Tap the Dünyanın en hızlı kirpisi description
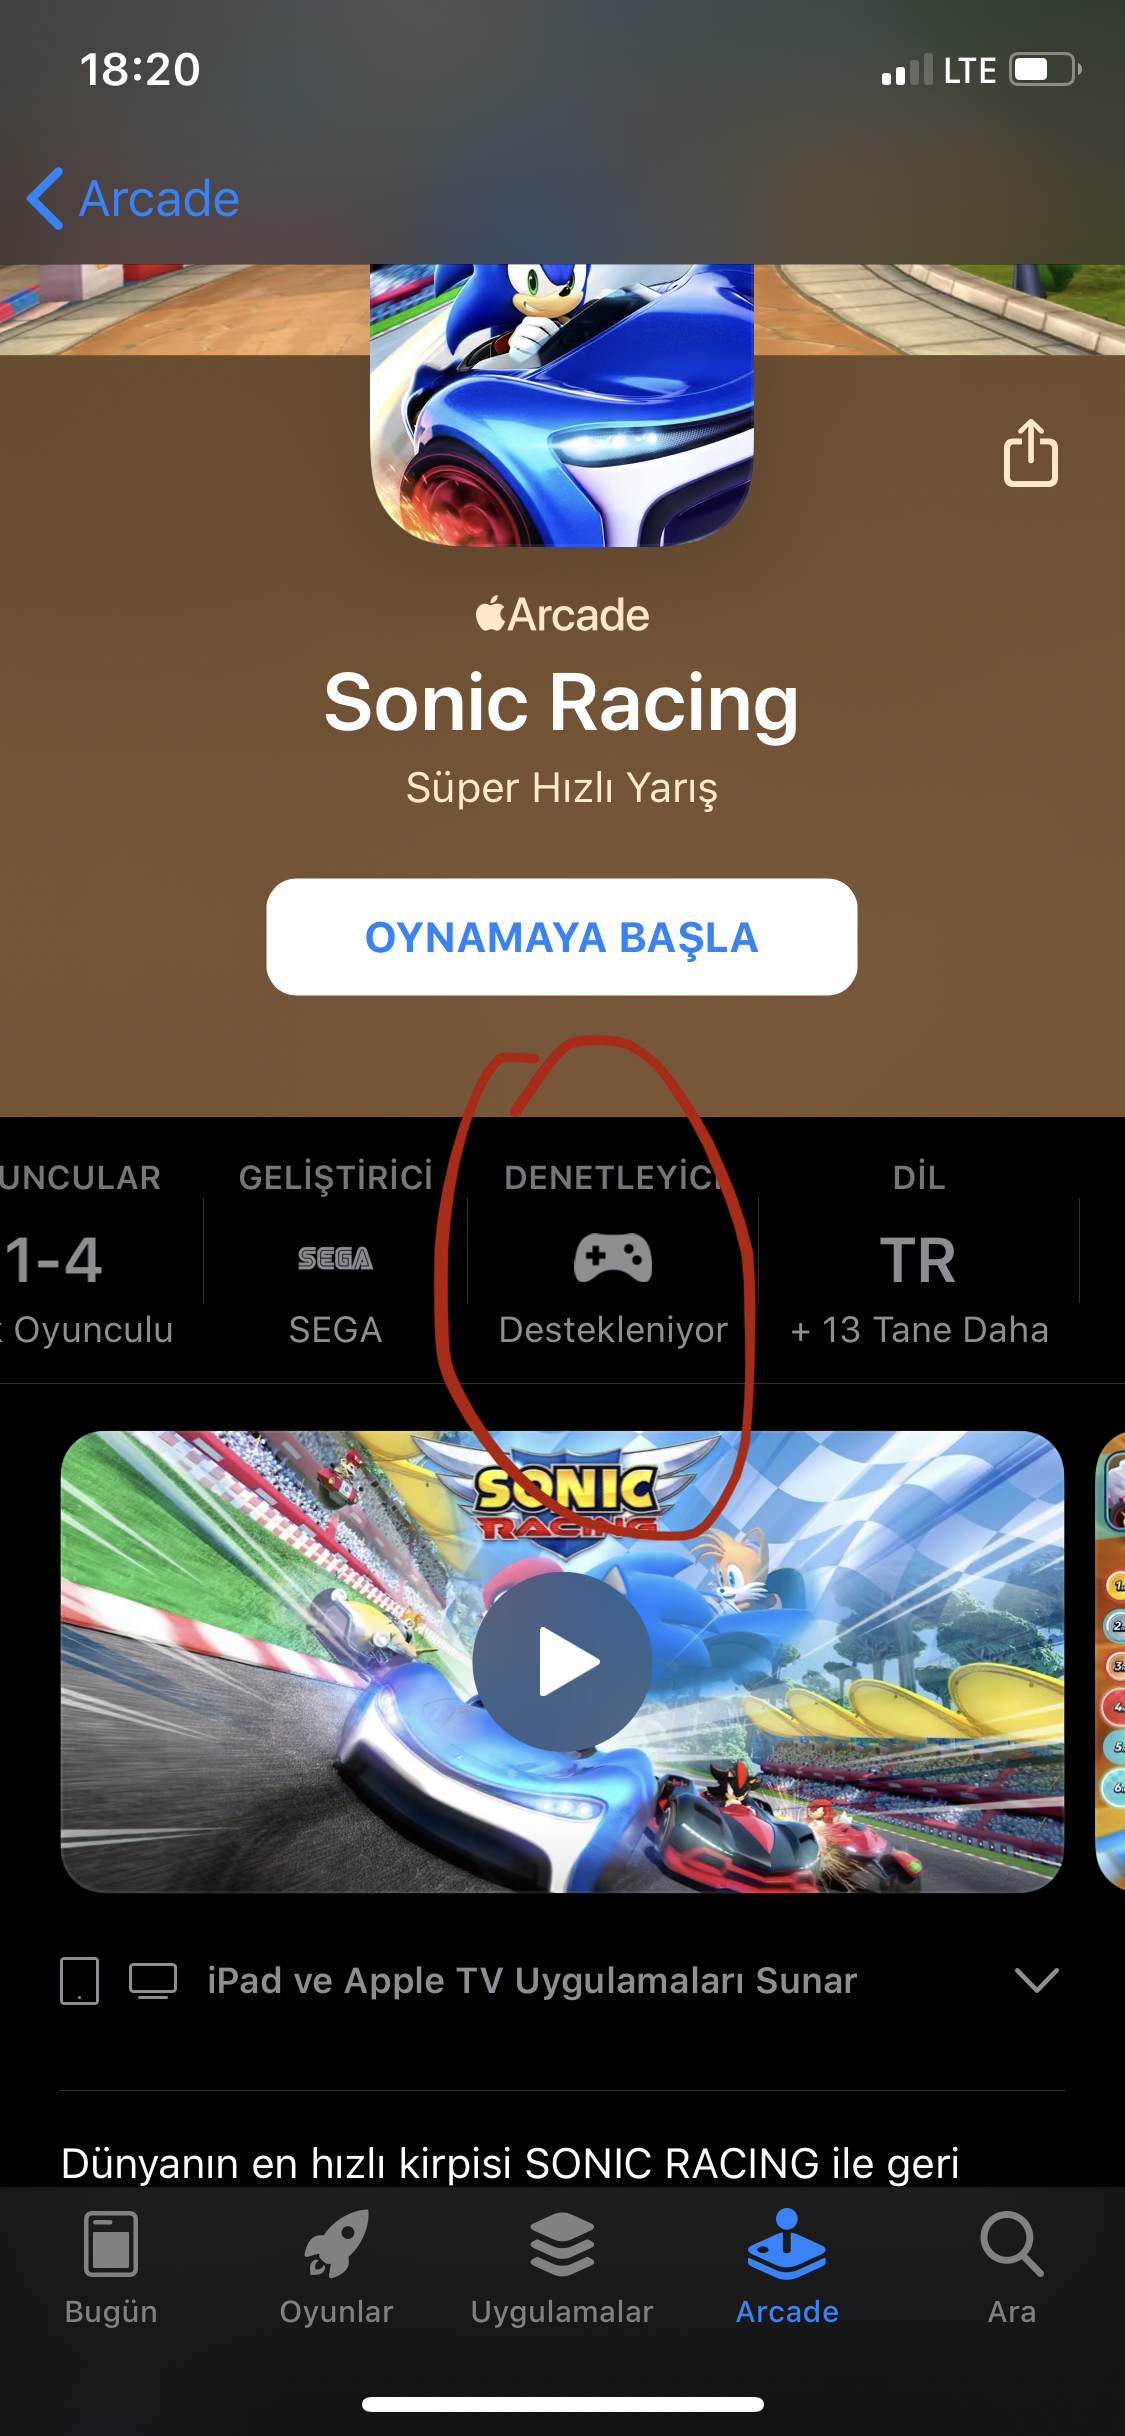 tap(510, 2163)
